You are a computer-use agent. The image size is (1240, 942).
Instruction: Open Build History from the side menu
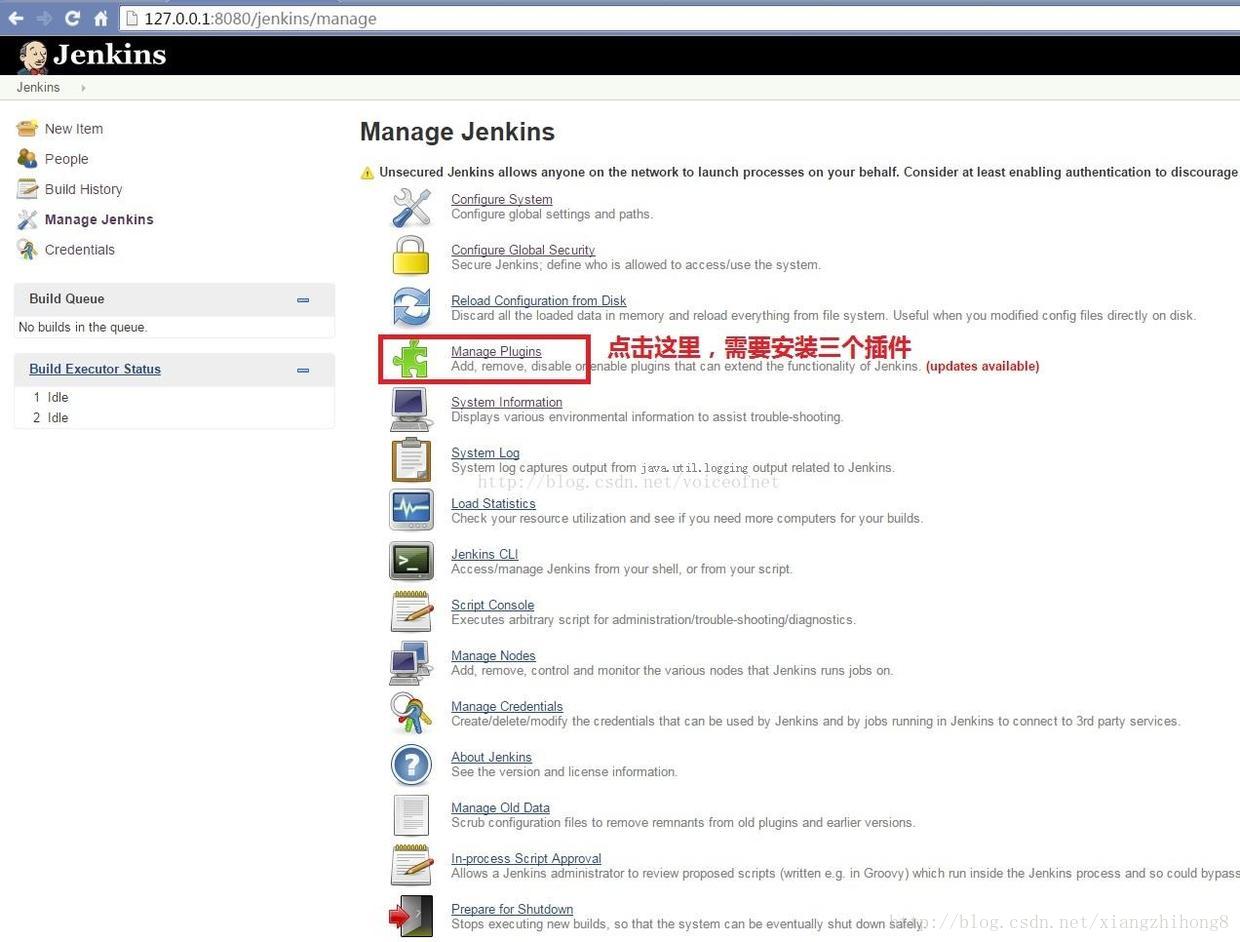pyautogui.click(x=84, y=189)
